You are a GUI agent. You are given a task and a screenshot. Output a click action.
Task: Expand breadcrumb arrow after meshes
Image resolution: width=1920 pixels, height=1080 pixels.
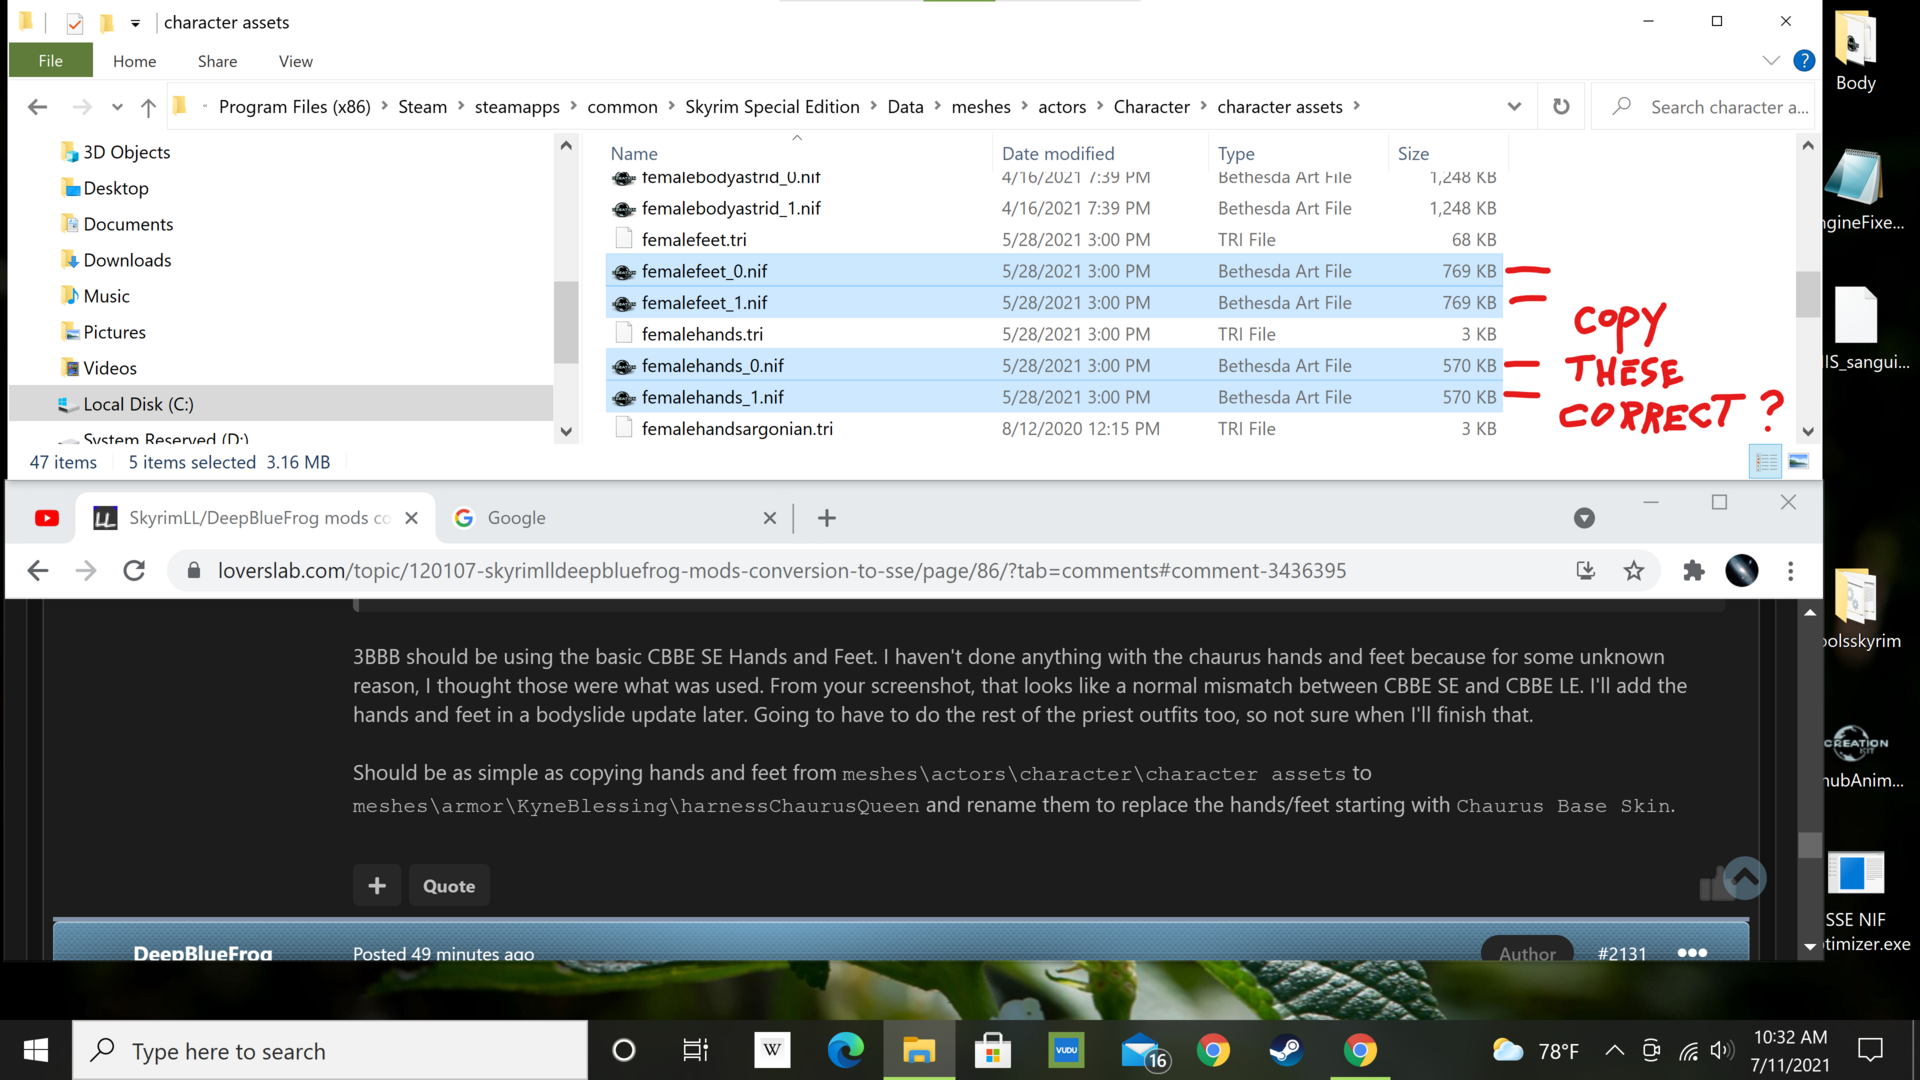click(x=1024, y=106)
